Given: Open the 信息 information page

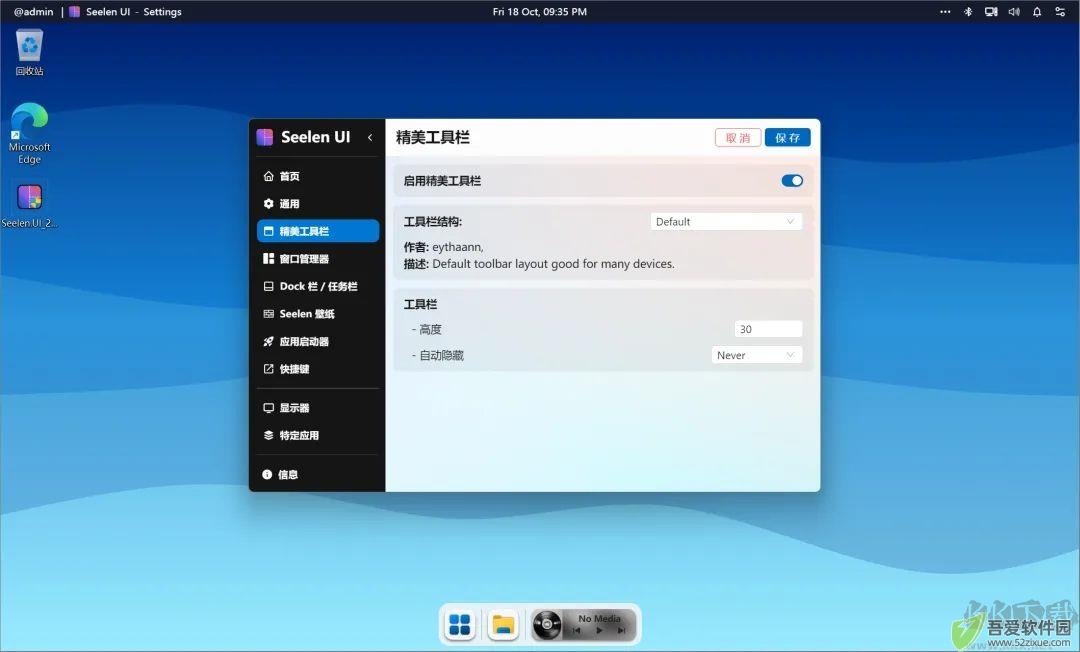Looking at the screenshot, I should [x=318, y=474].
